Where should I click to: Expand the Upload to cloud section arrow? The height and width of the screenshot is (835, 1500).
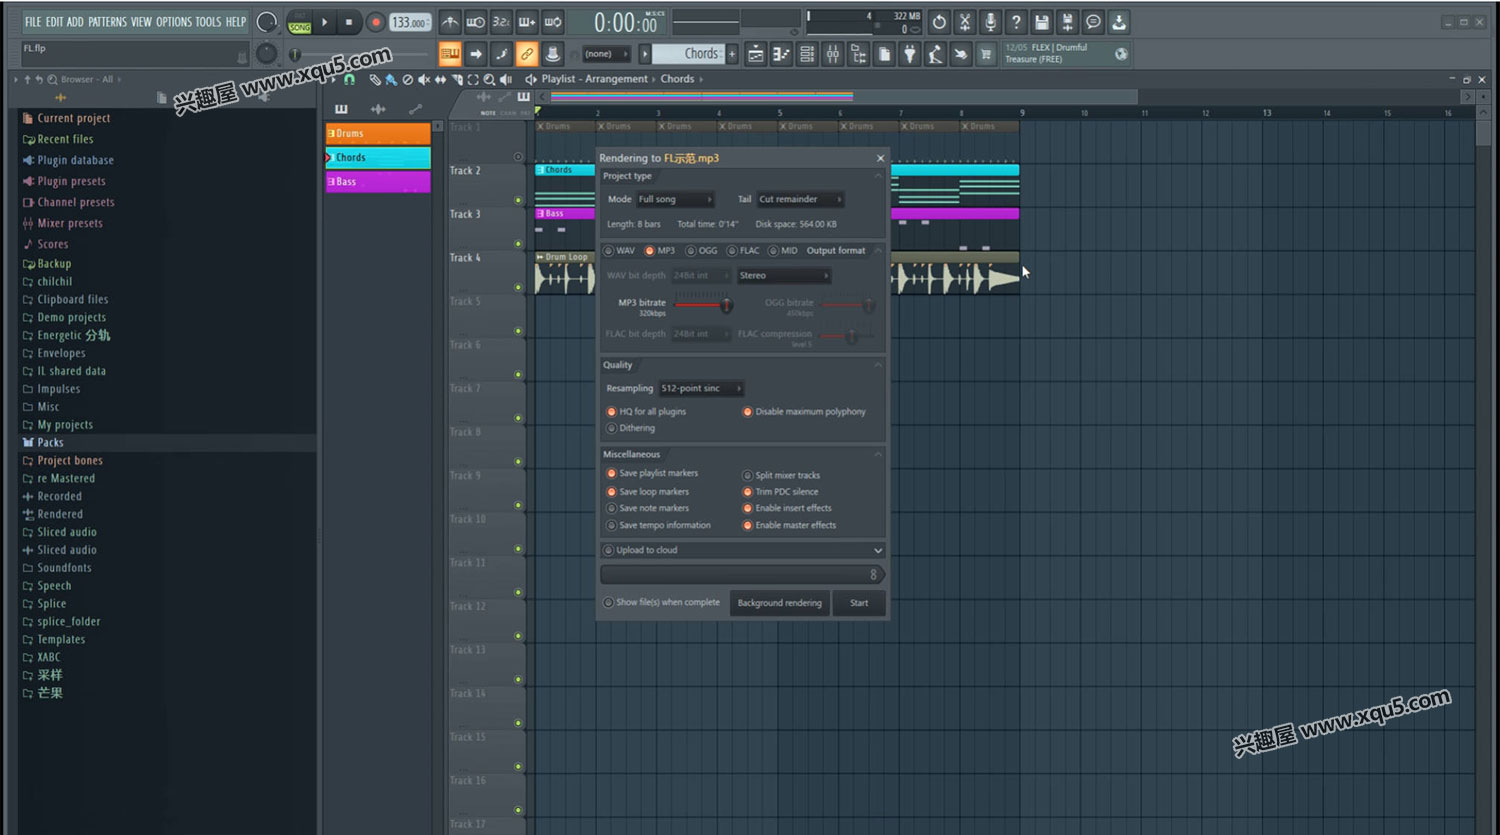[x=878, y=551]
